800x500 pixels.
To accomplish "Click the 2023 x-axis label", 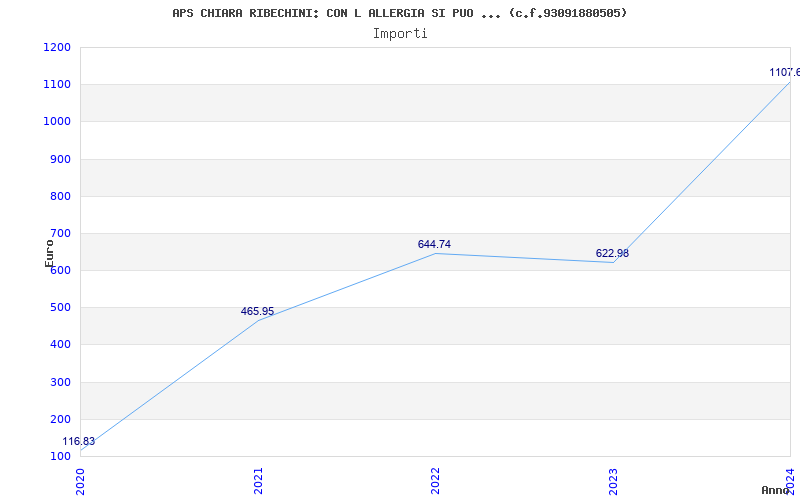I will pos(613,481).
